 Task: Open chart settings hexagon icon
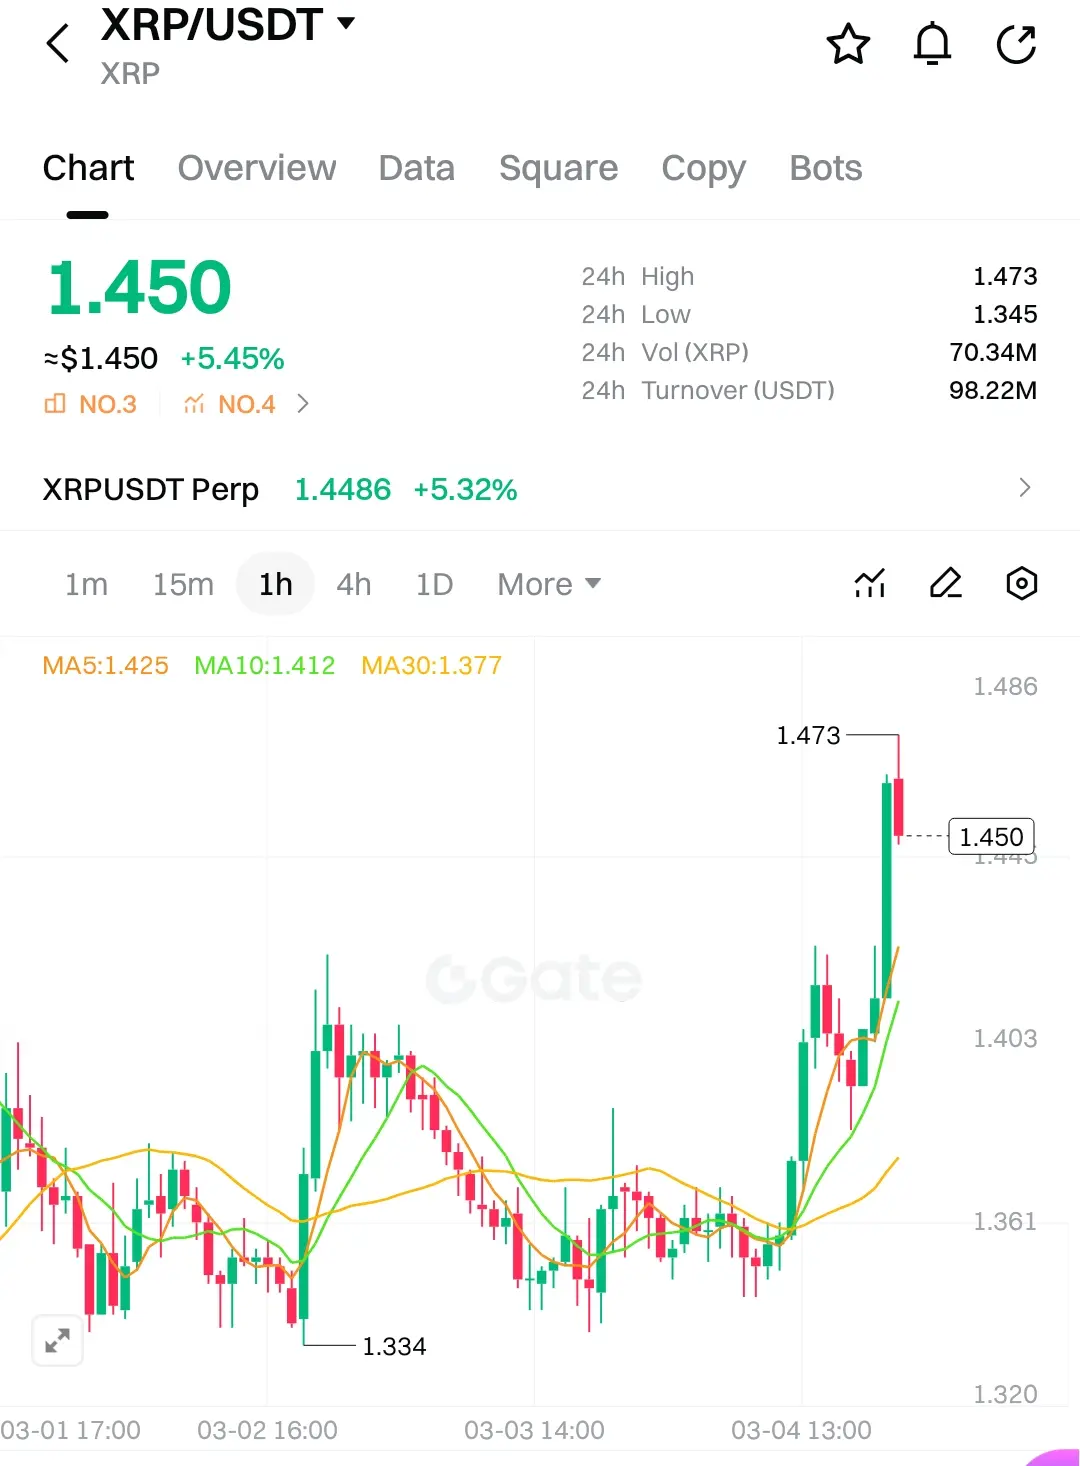tap(1021, 583)
